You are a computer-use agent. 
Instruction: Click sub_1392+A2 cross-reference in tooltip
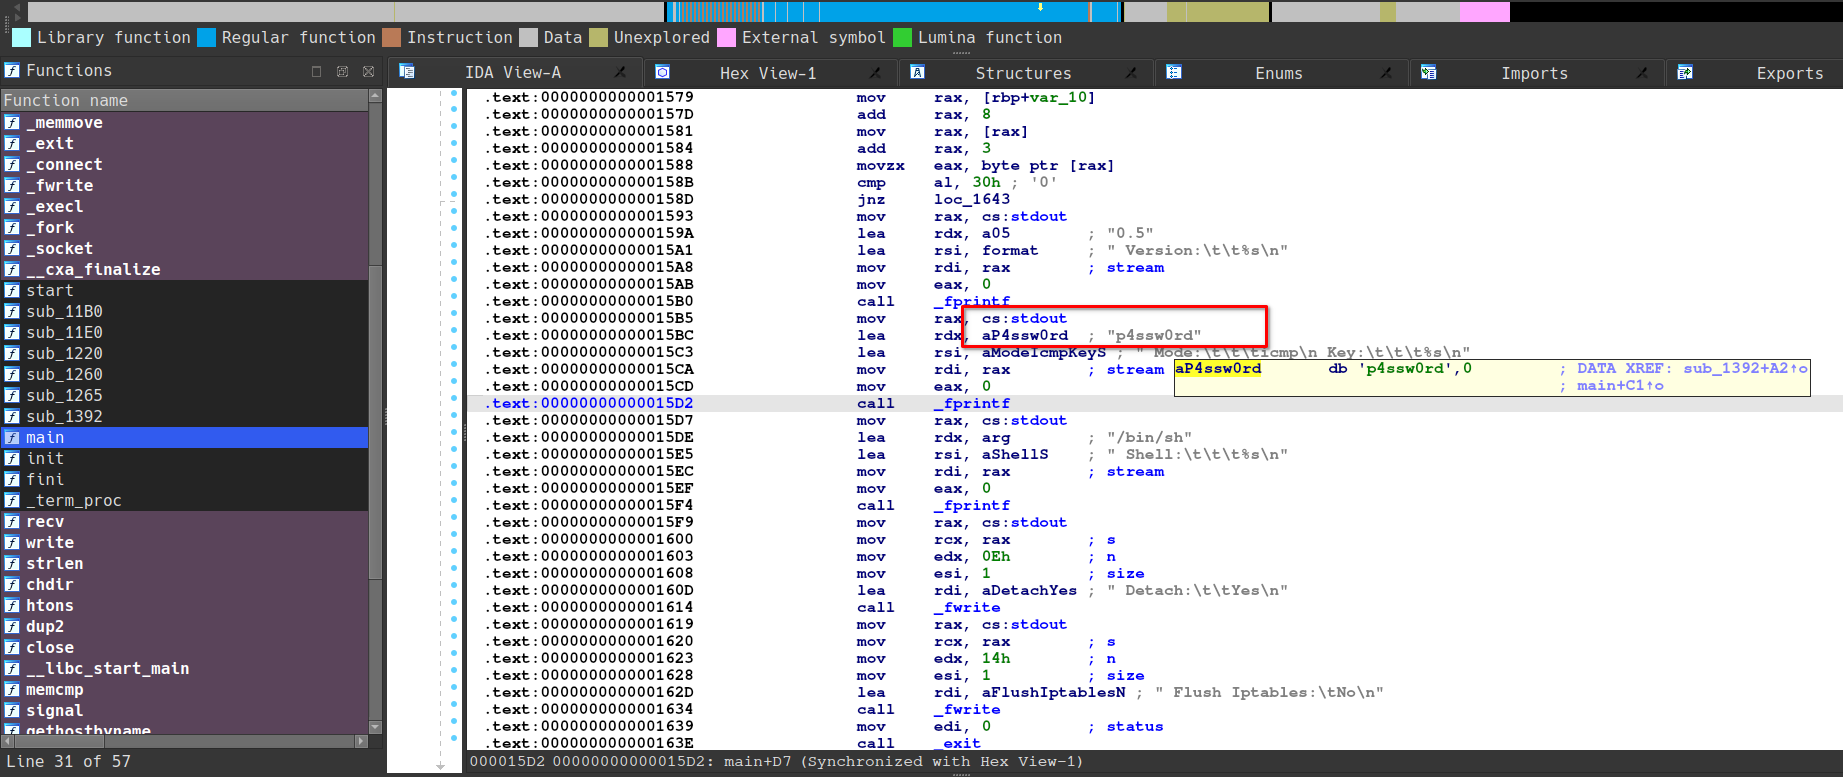[x=1740, y=368]
